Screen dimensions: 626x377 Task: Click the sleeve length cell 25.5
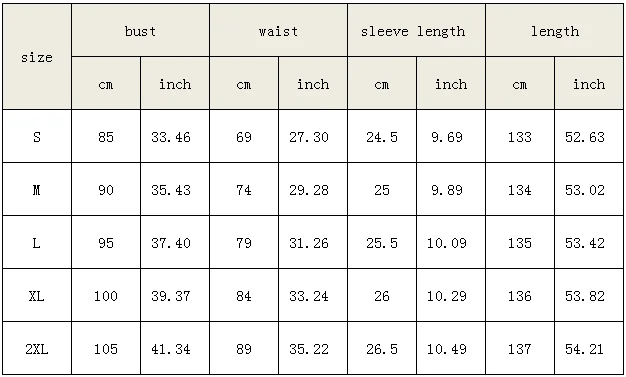tap(382, 243)
